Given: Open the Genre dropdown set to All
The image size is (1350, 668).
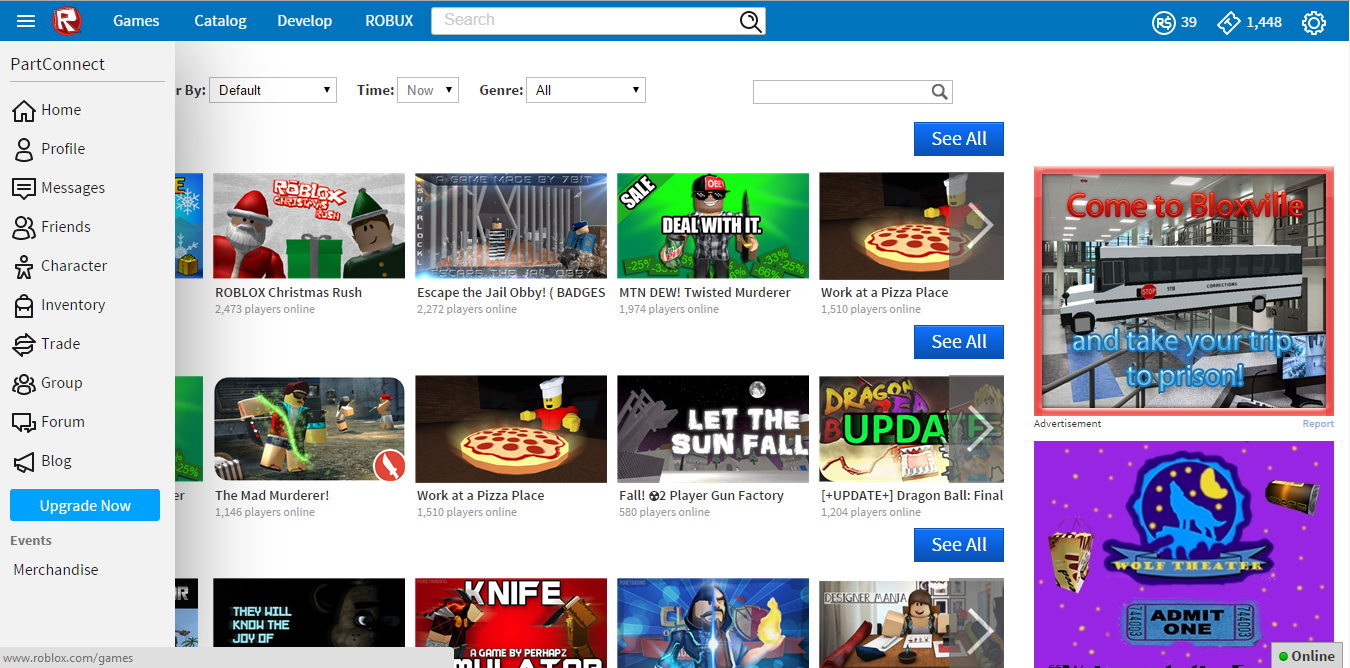Looking at the screenshot, I should 586,89.
